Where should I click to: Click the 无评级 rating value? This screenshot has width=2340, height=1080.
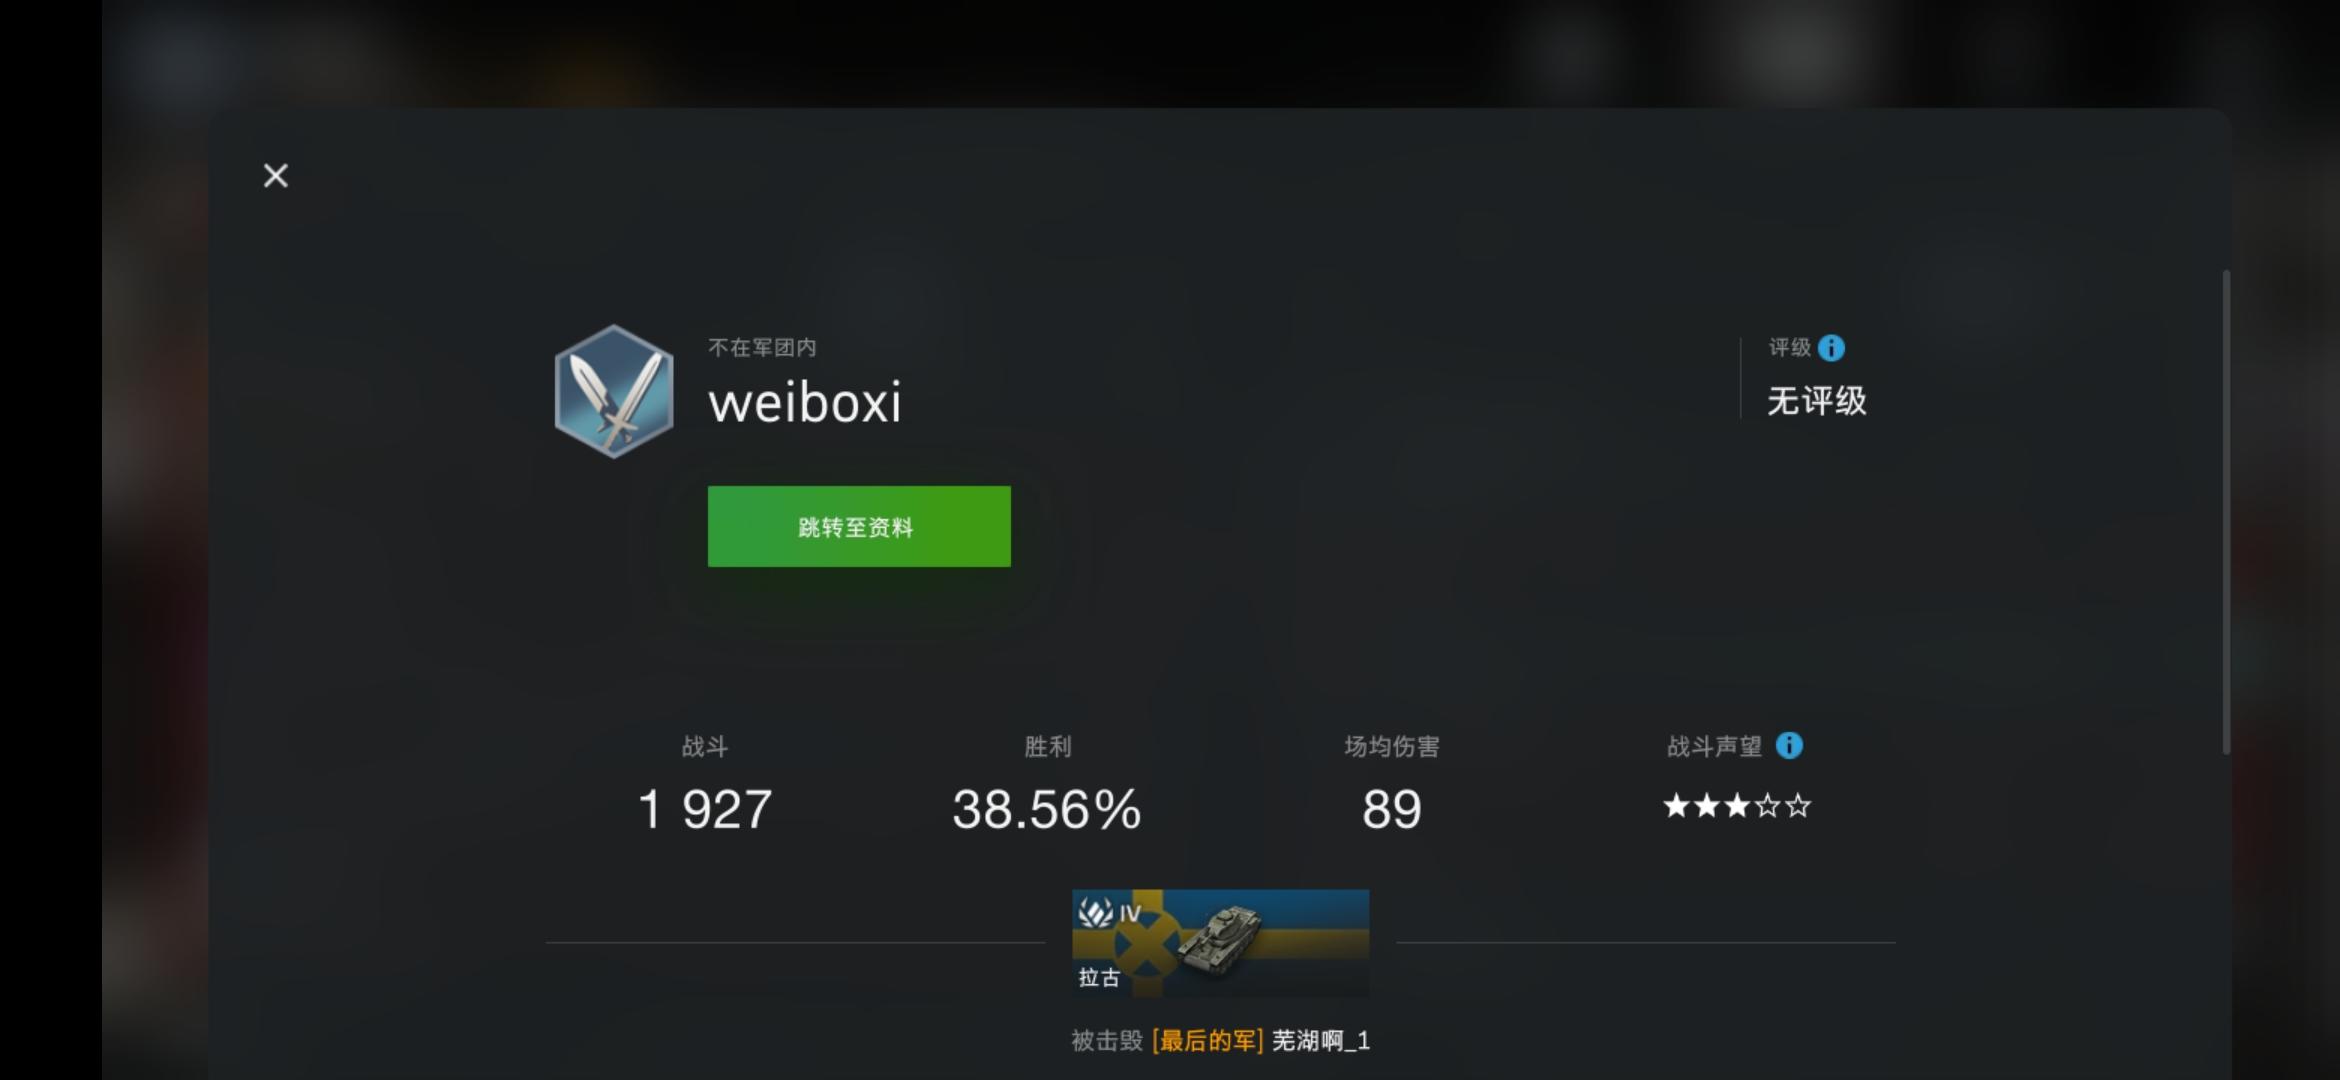[x=1816, y=401]
